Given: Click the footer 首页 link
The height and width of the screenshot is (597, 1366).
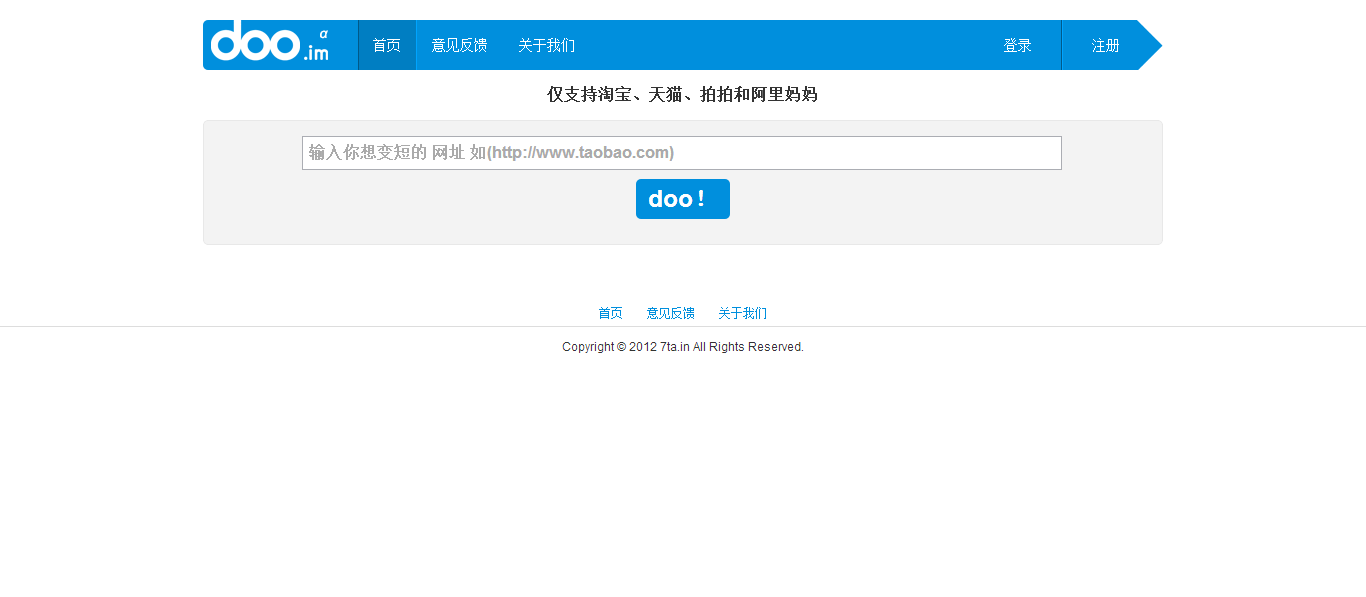Looking at the screenshot, I should 610,313.
